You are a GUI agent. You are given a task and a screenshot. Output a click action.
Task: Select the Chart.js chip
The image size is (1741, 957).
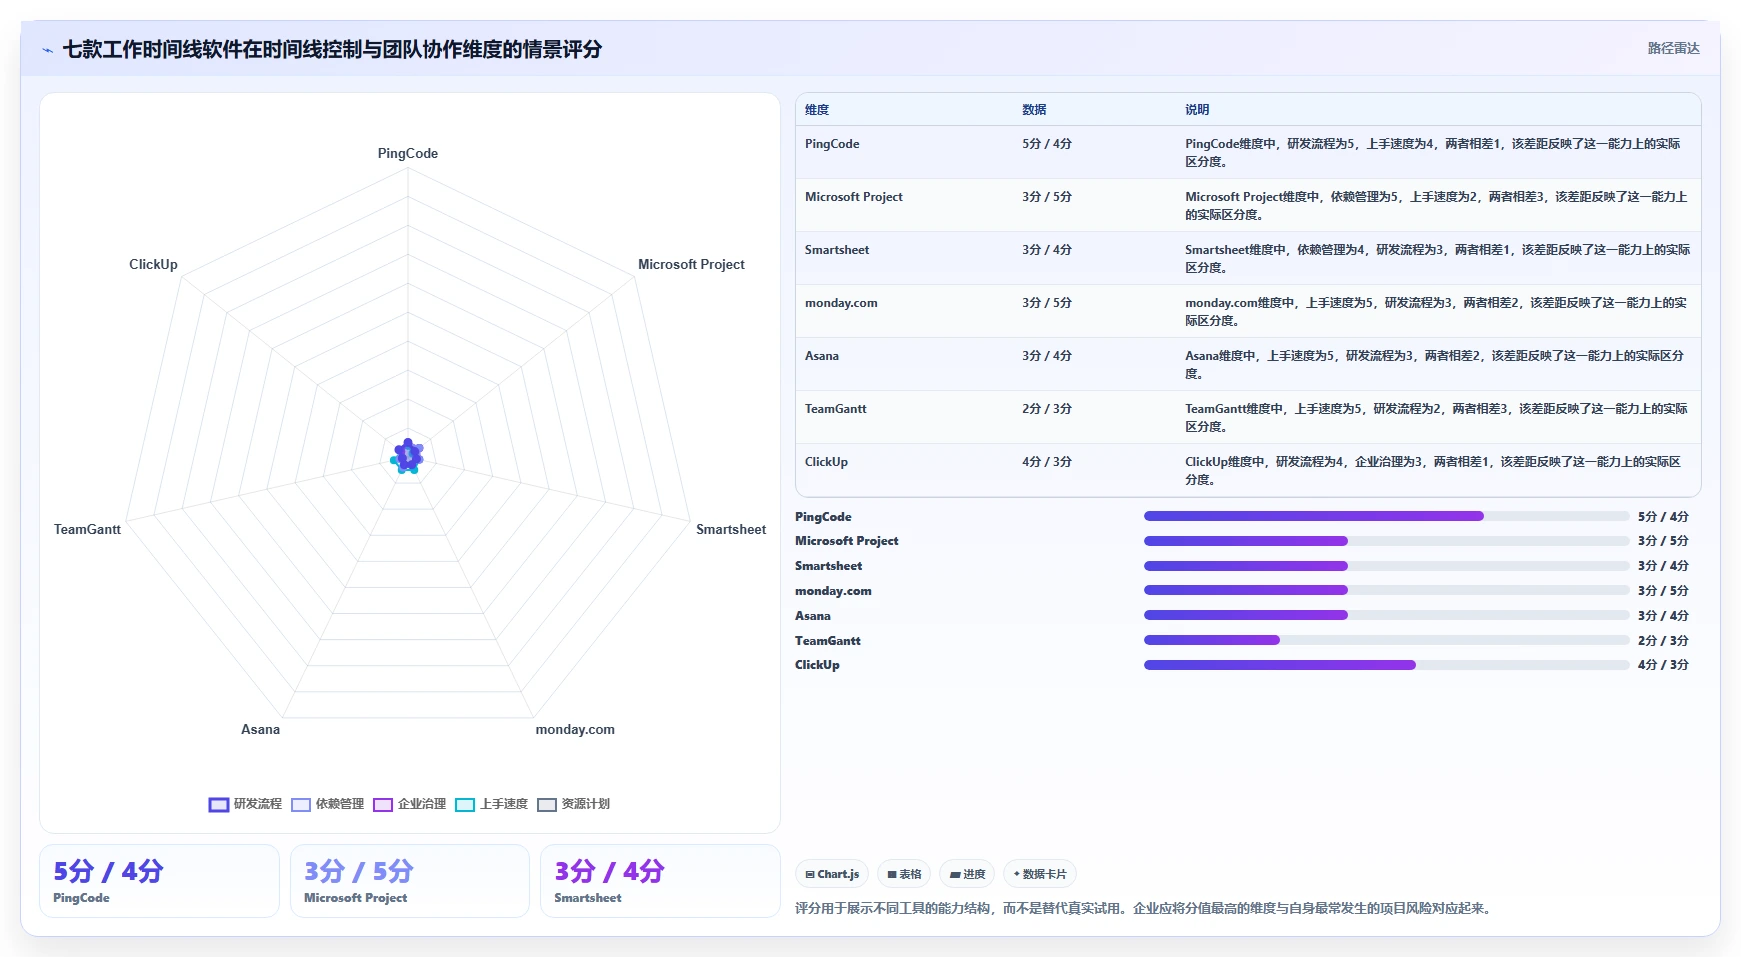pyautogui.click(x=832, y=874)
